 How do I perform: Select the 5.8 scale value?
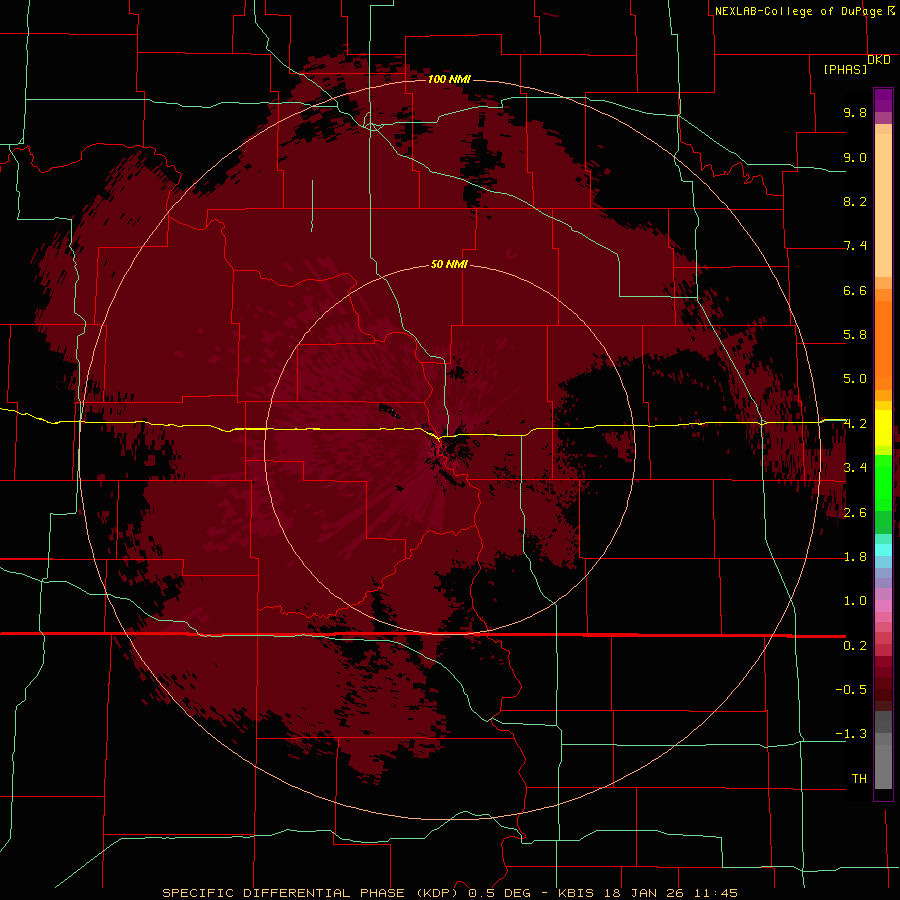click(x=855, y=335)
